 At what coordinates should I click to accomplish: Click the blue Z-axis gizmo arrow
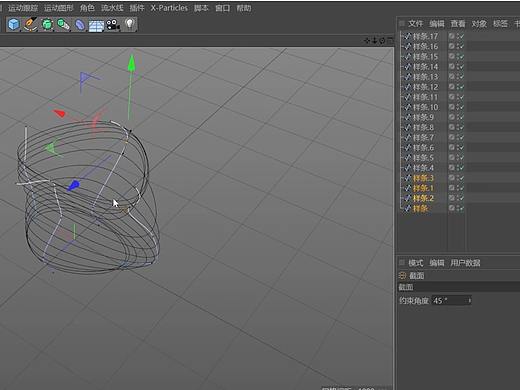[73, 185]
